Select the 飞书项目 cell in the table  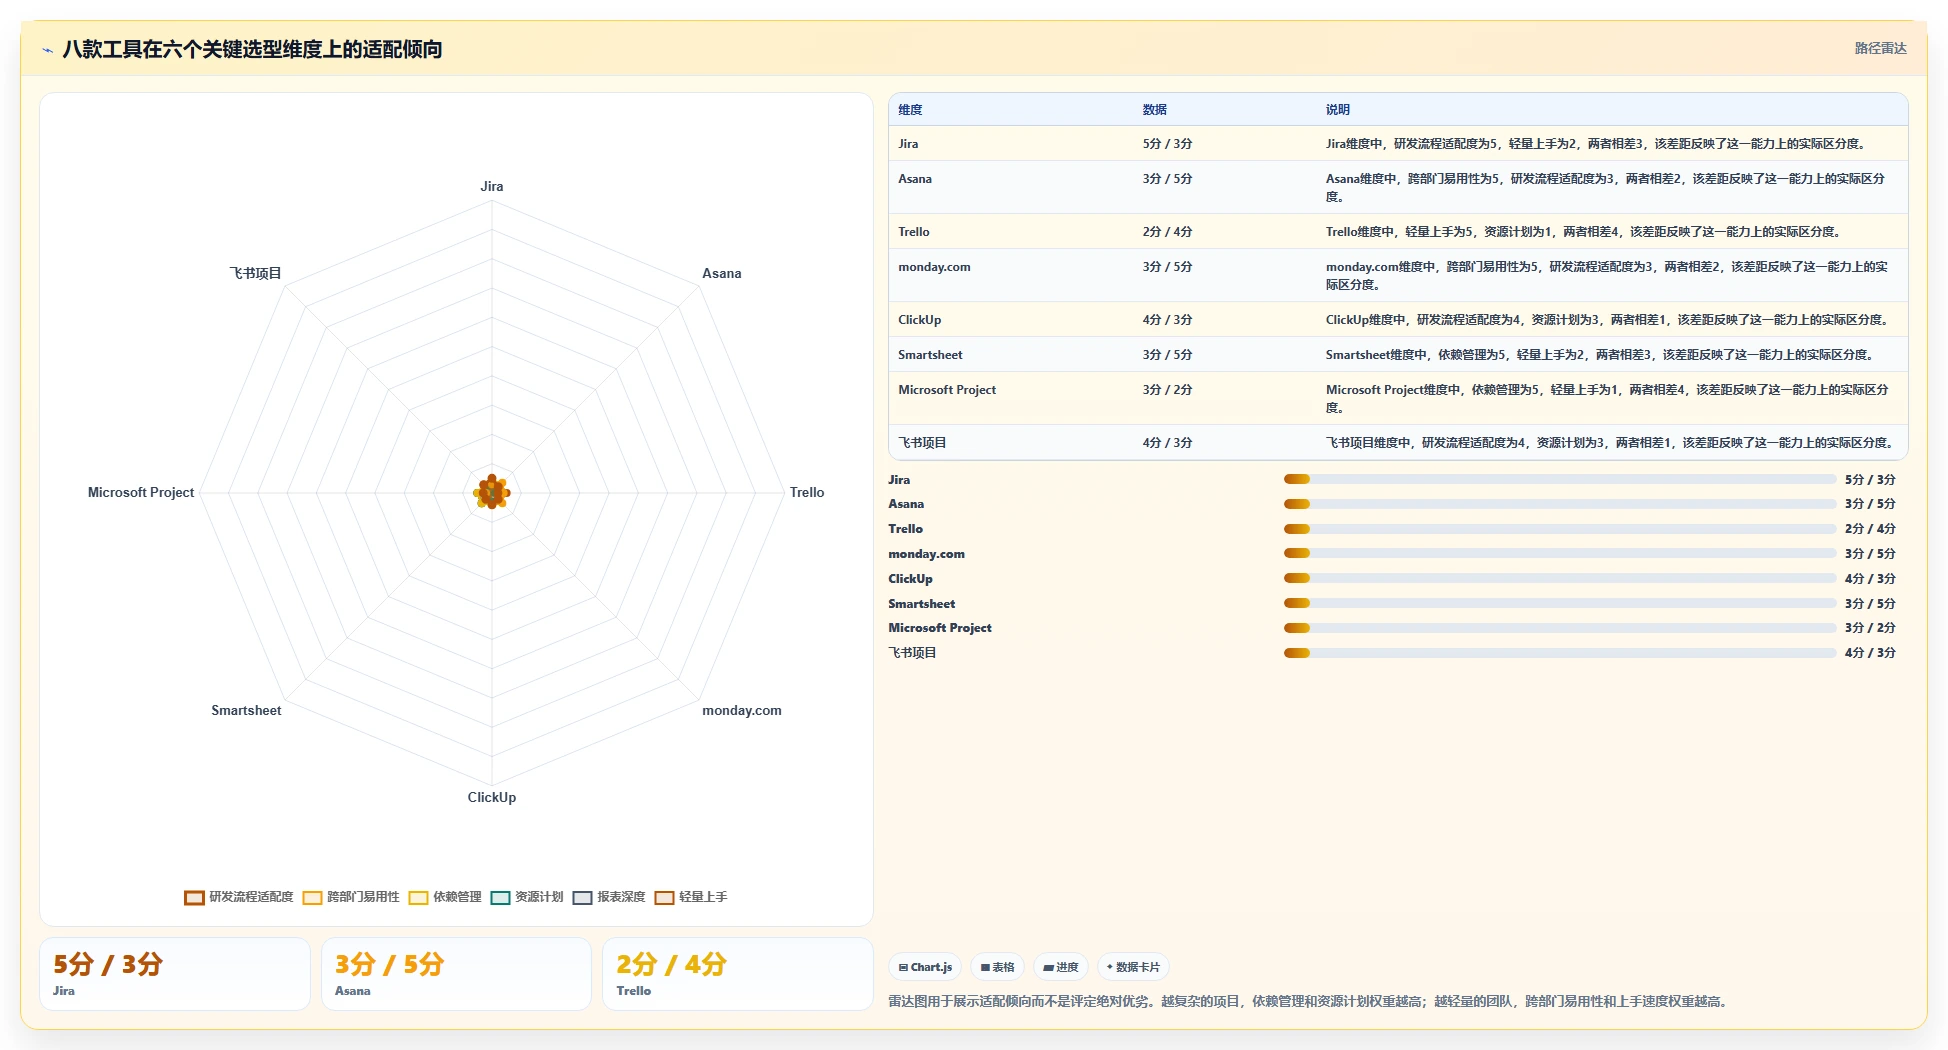[922, 443]
